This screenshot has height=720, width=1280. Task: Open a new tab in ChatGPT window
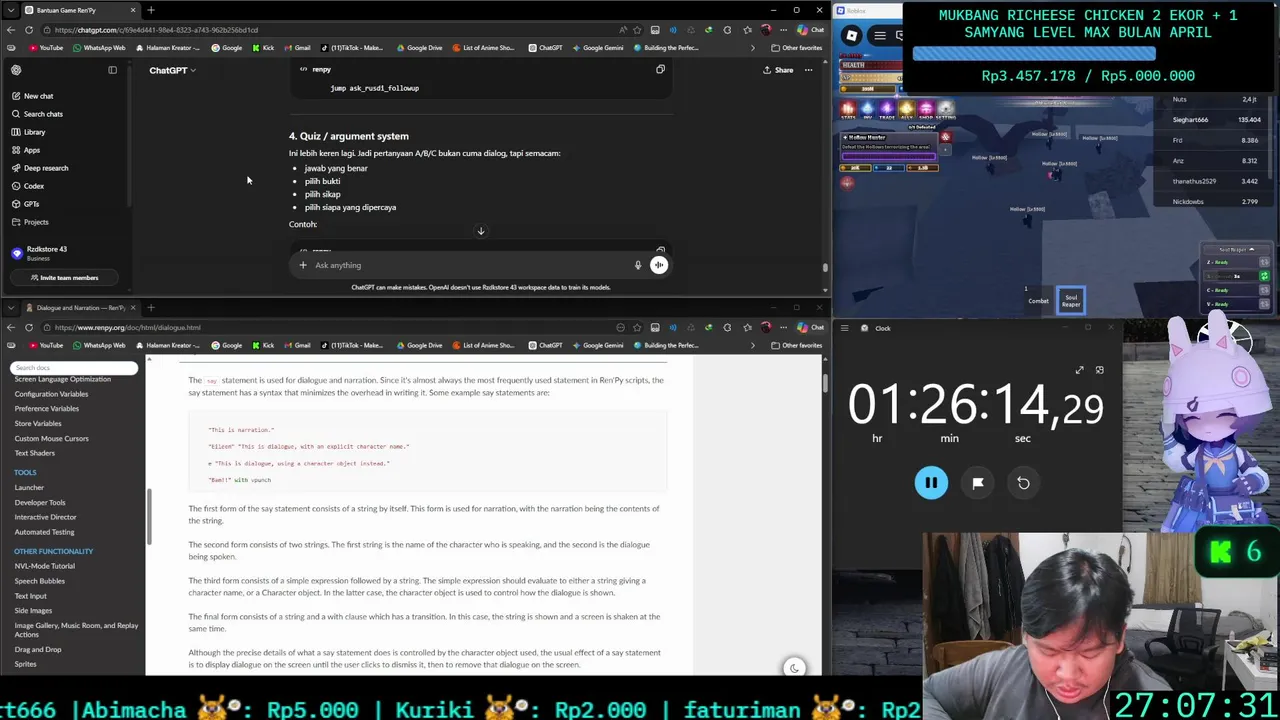pyautogui.click(x=151, y=10)
